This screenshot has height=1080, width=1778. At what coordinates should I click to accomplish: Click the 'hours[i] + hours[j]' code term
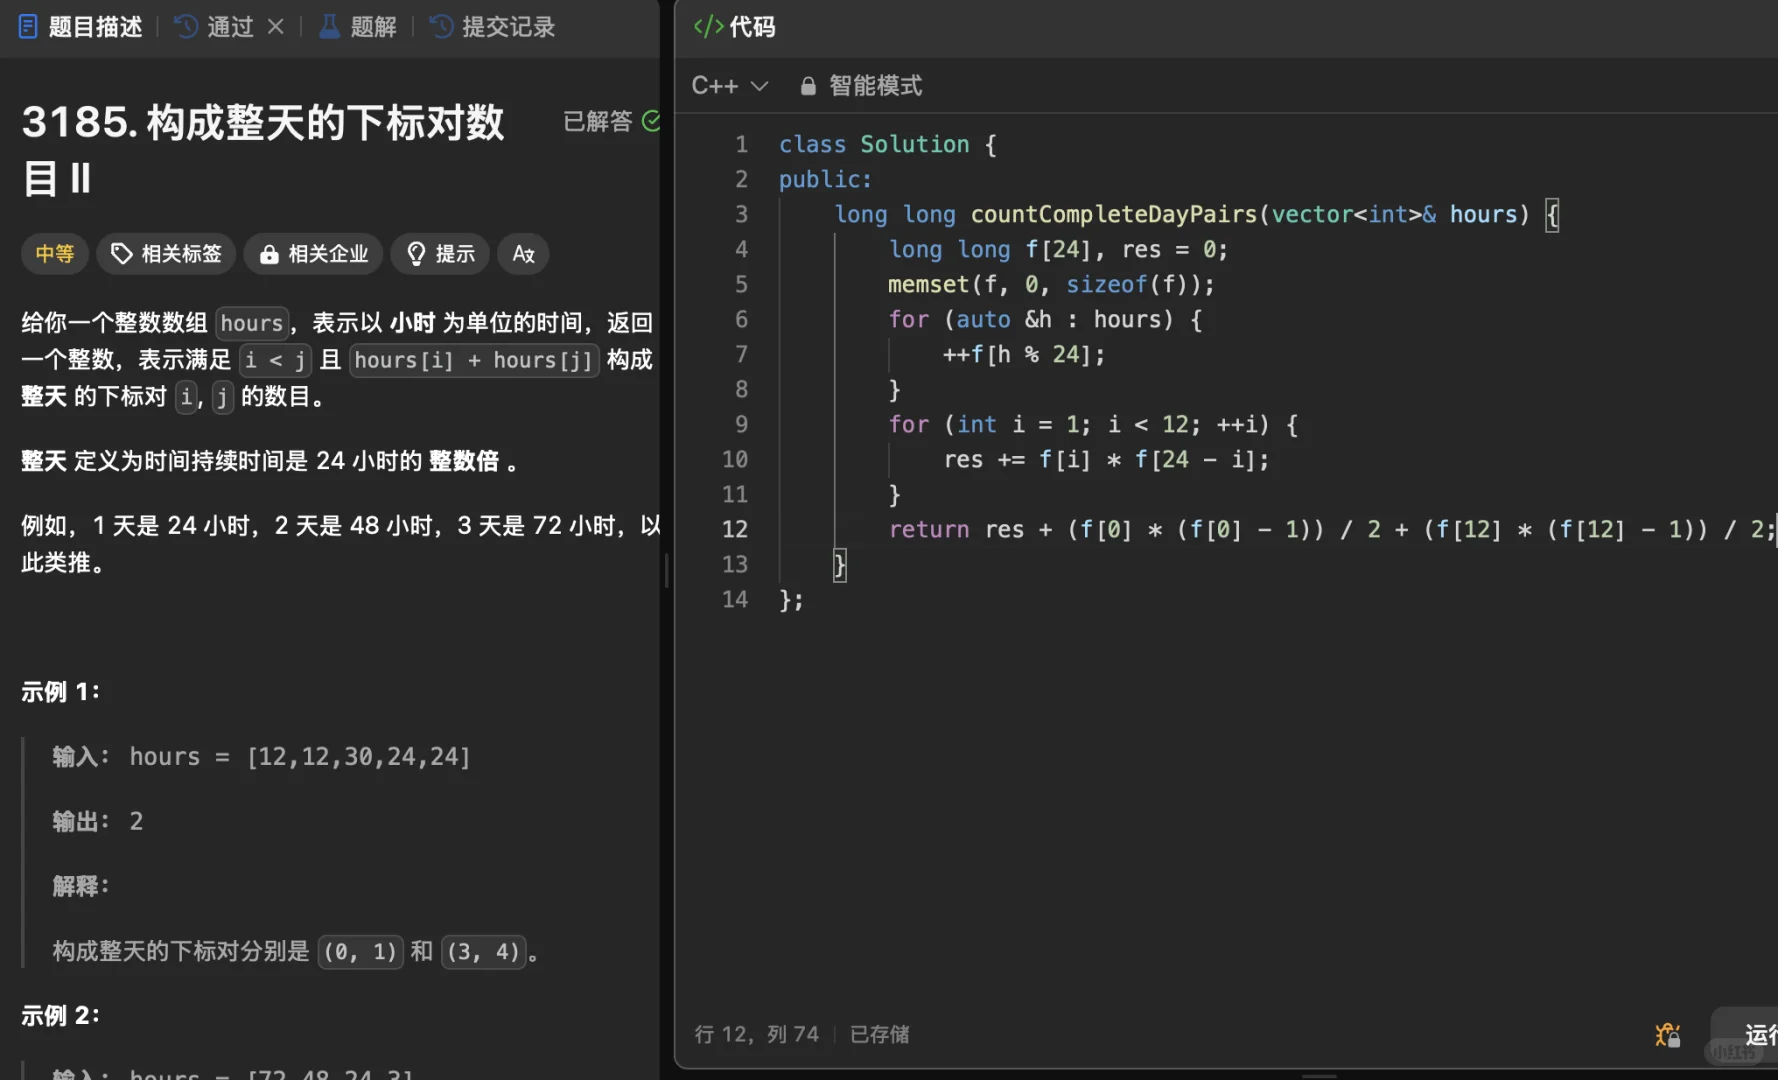pyautogui.click(x=474, y=360)
